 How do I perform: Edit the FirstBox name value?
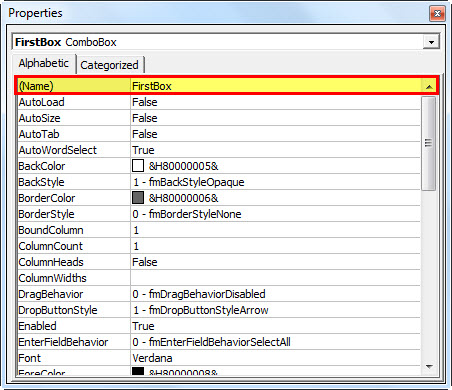click(152, 86)
